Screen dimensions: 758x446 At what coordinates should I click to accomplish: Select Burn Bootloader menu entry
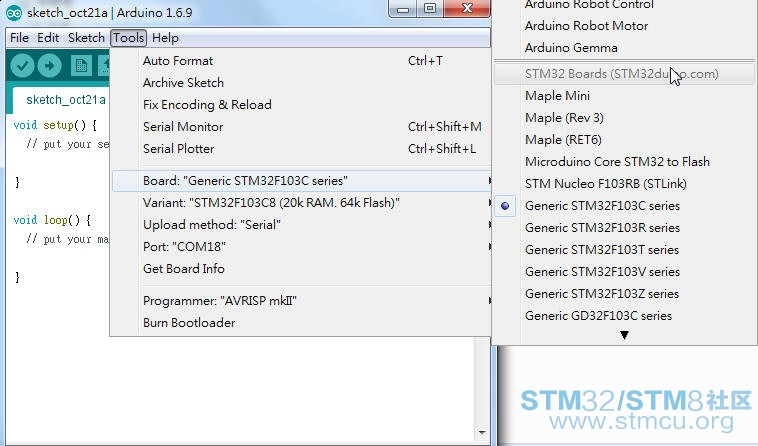[302, 323]
